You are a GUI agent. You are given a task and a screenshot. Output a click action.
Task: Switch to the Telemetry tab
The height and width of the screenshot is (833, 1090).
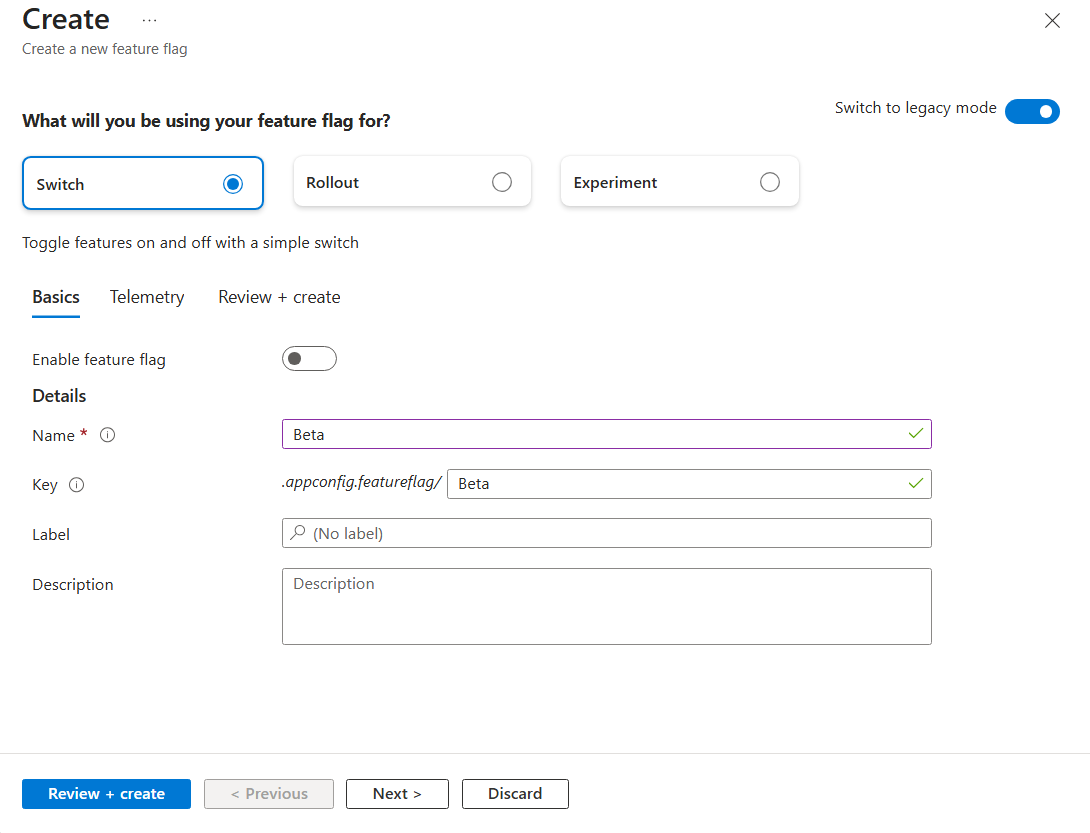(146, 297)
